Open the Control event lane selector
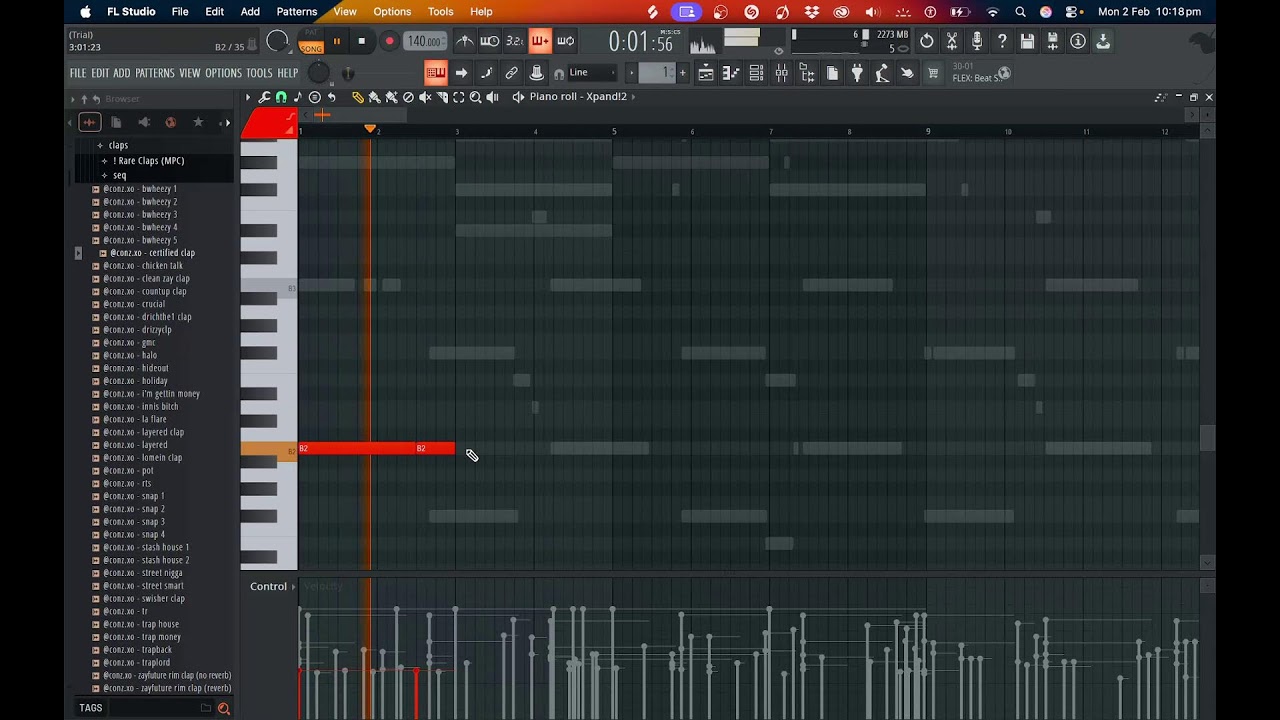The width and height of the screenshot is (1280, 720). point(272,586)
